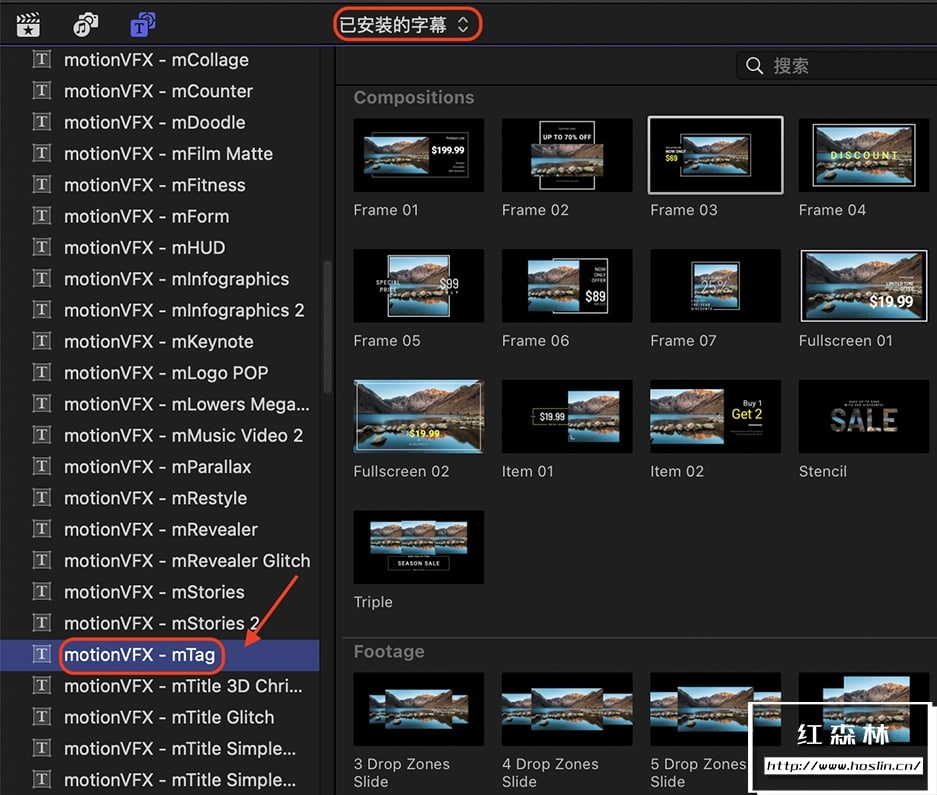Screen dimensions: 937x795
Task: Select motionVFX - mCollage category
Action: coord(160,60)
